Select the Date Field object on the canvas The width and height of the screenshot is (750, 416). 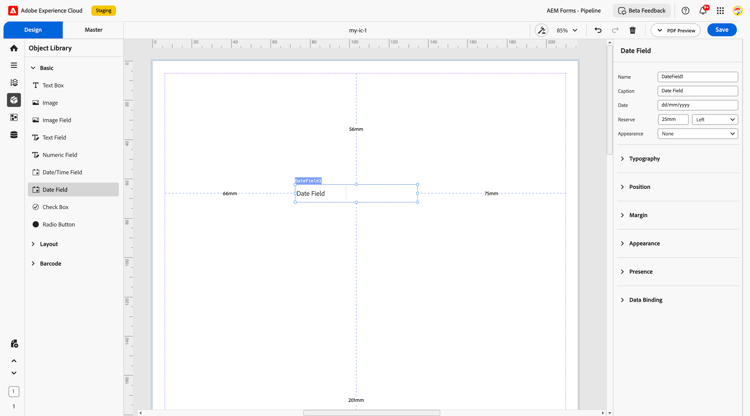click(356, 193)
